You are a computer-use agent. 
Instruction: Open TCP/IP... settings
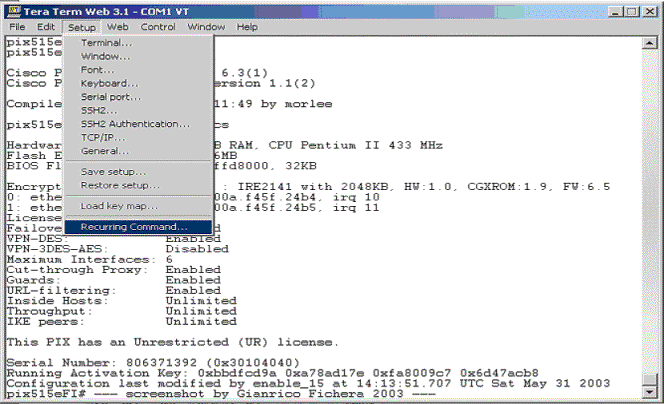pos(138,138)
